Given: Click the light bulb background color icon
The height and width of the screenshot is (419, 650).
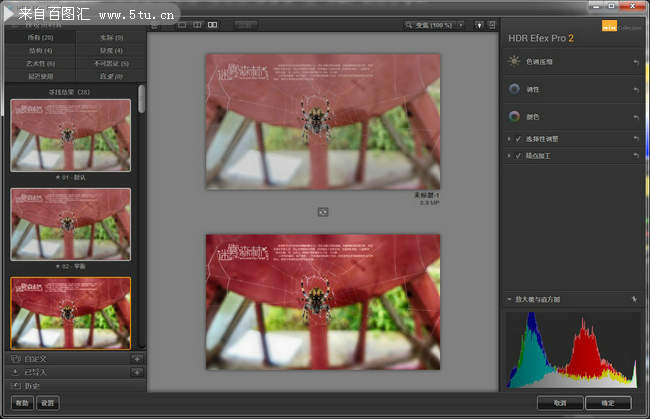Looking at the screenshot, I should 479,24.
